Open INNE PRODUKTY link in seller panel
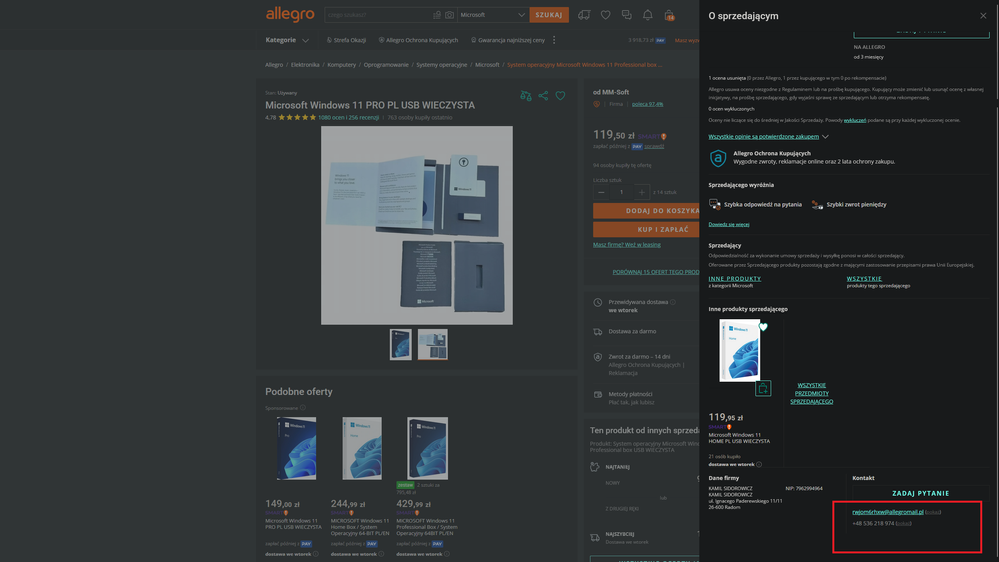Screen dimensions: 999x562 click(735, 278)
